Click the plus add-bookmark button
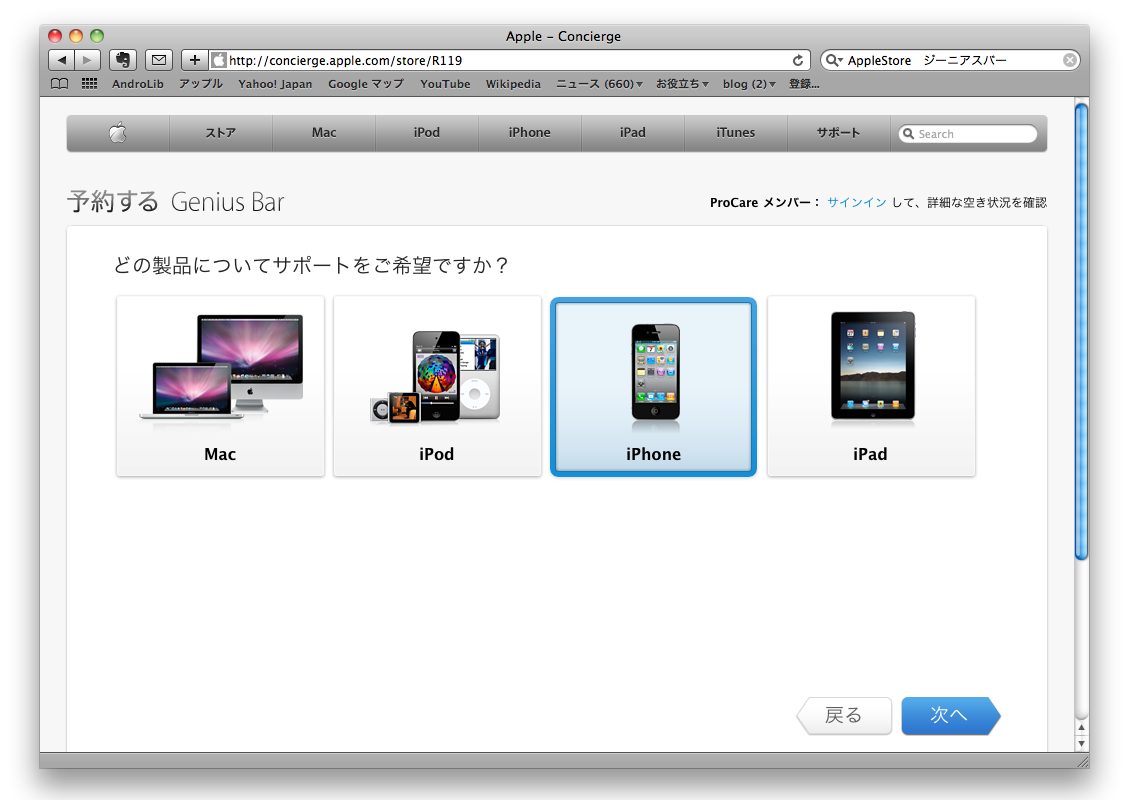Image resolution: width=1129 pixels, height=800 pixels. (x=194, y=60)
